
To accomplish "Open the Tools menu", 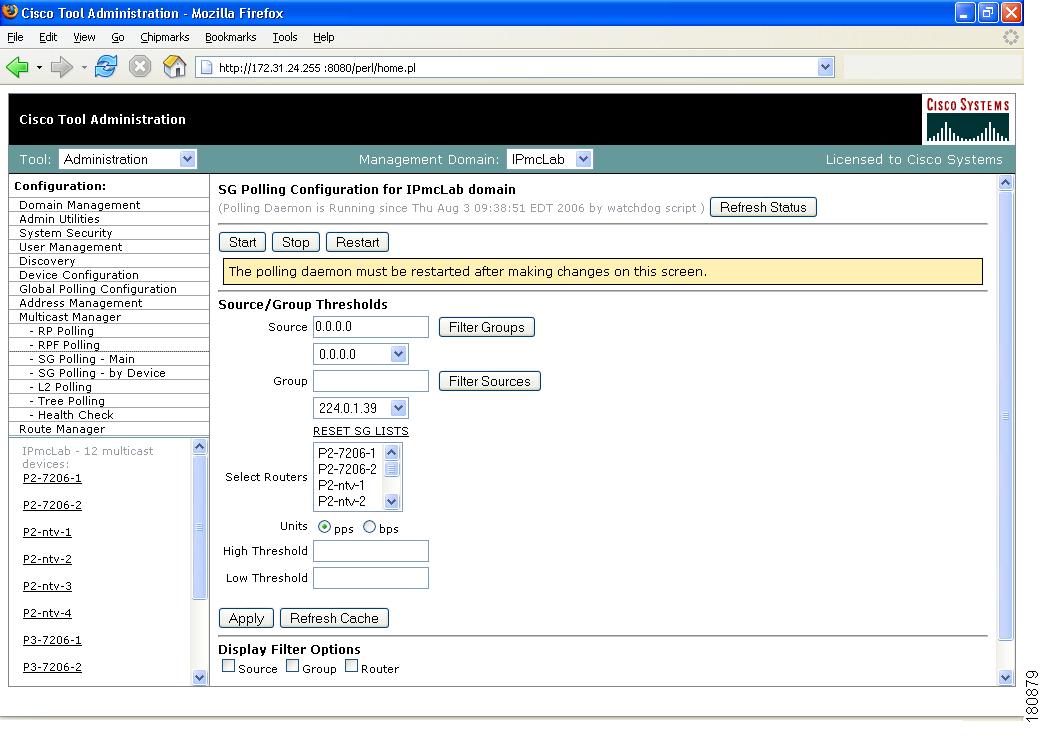I will tap(285, 37).
